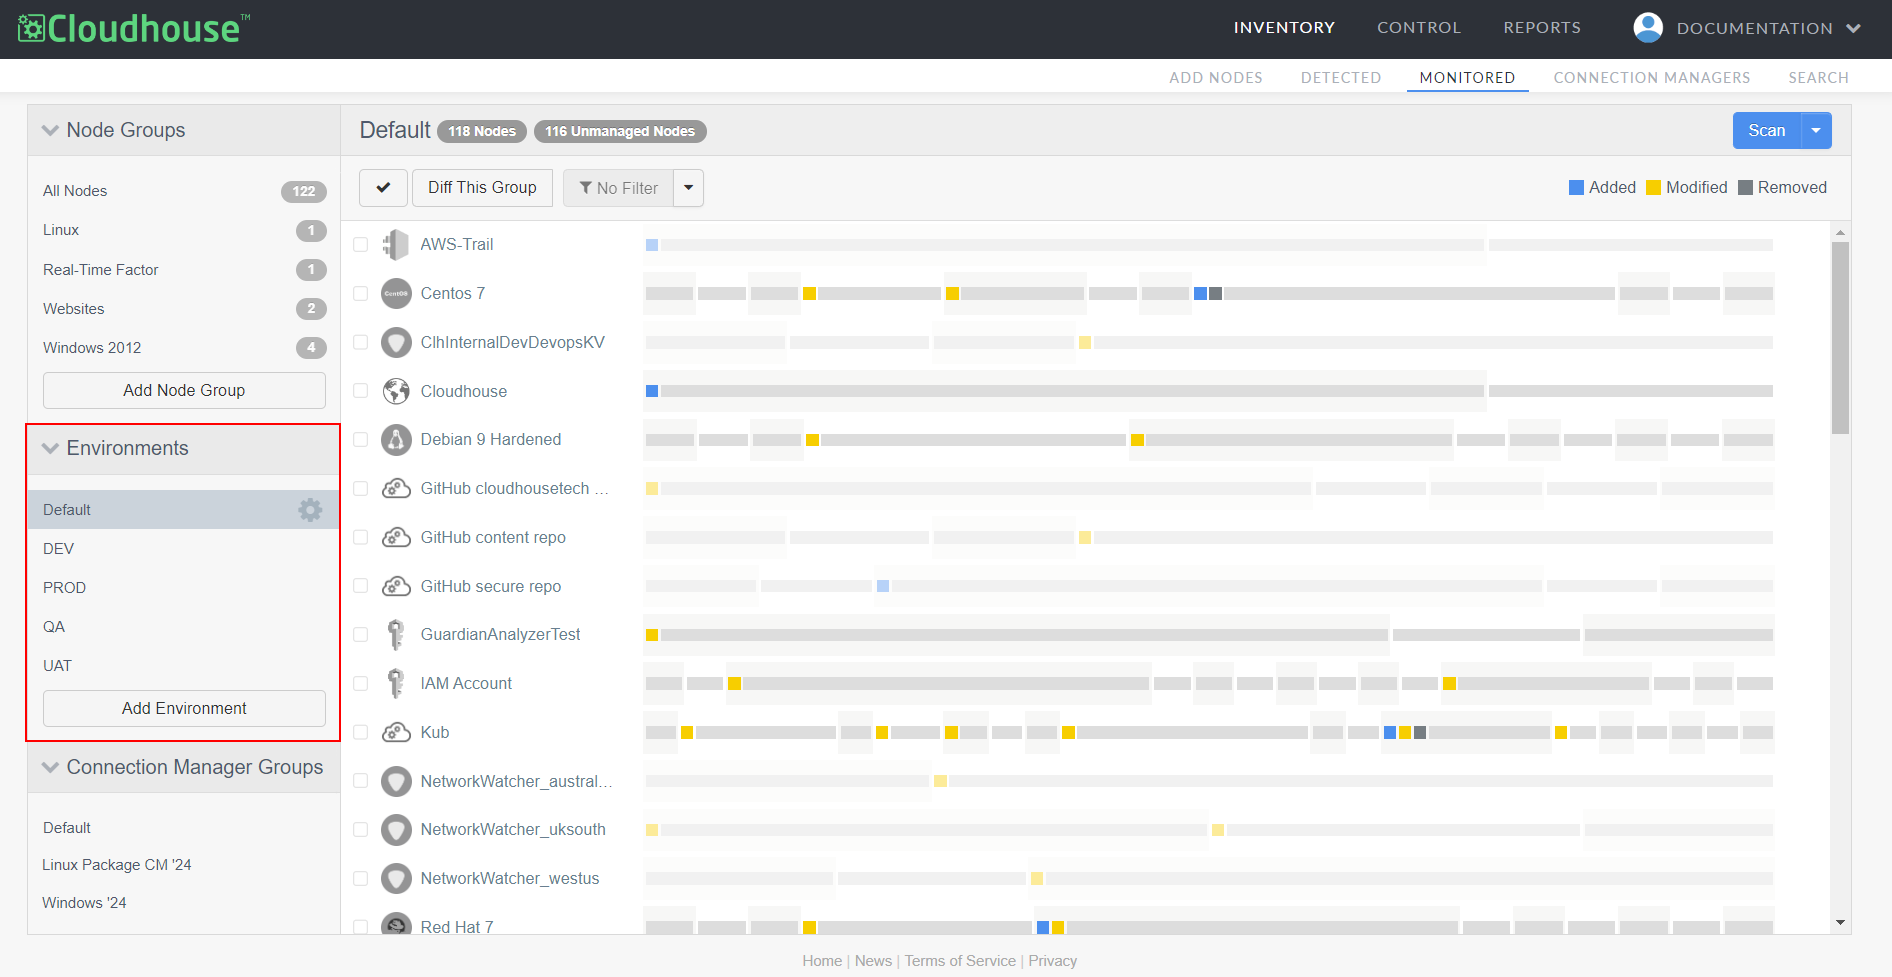This screenshot has height=977, width=1892.
Task: Select the Linux Package CM '24 group
Action: tap(117, 865)
